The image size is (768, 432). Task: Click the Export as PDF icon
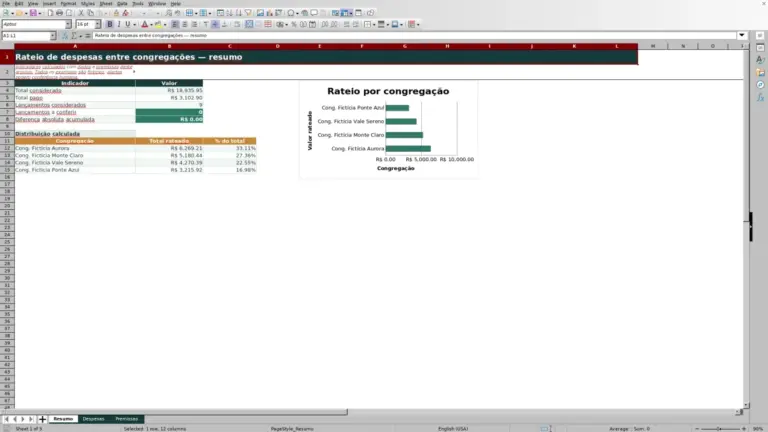pos(50,13)
